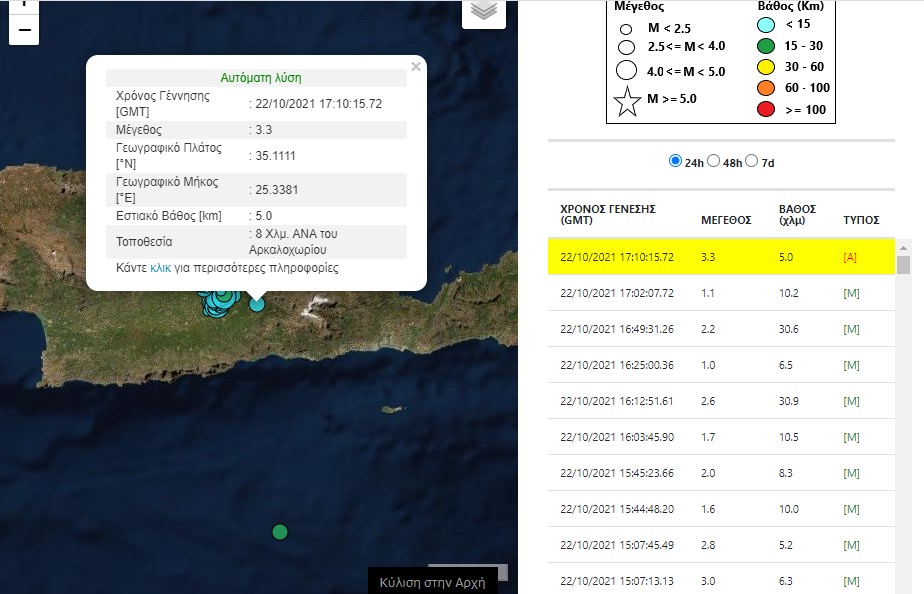This screenshot has height=594, width=924.
Task: Open the map layers selector
Action: pos(483,11)
